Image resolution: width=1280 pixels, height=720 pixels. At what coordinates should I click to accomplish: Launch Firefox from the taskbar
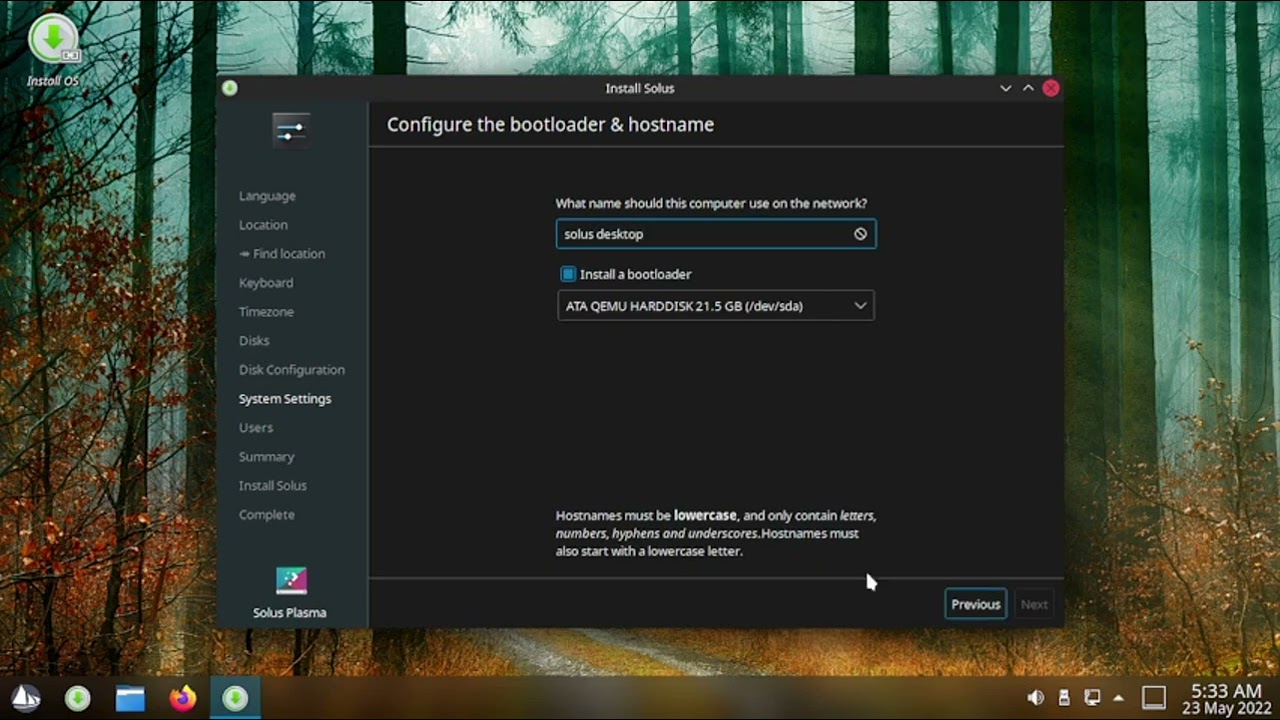182,698
